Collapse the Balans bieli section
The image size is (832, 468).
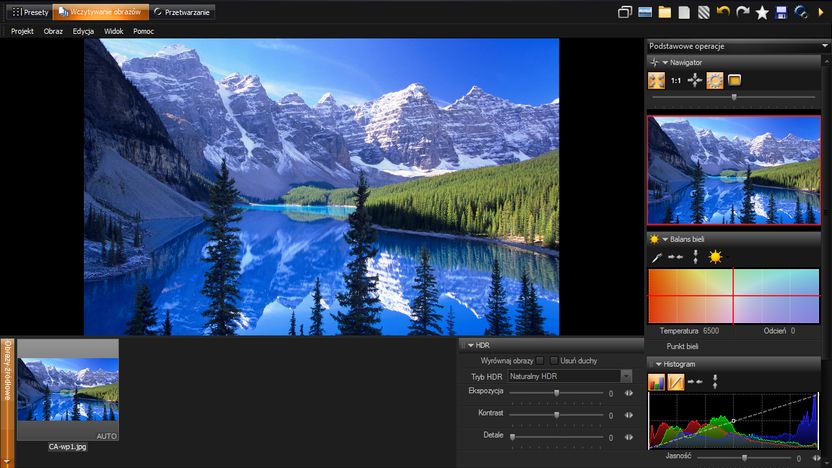click(x=665, y=239)
